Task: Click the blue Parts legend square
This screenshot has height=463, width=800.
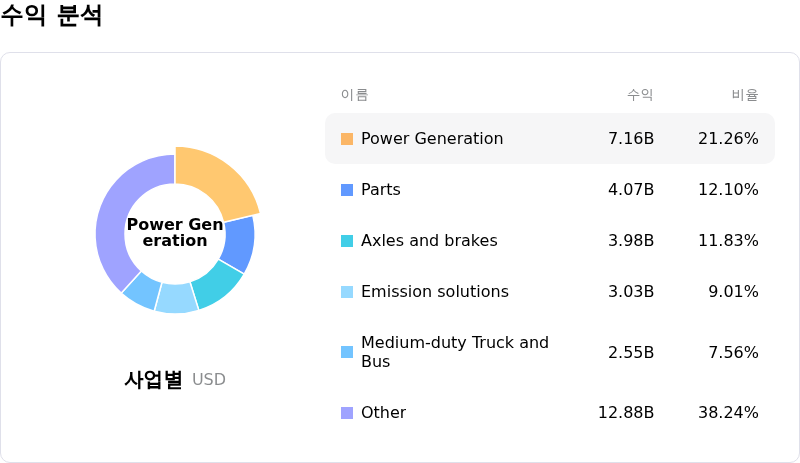Action: 347,190
